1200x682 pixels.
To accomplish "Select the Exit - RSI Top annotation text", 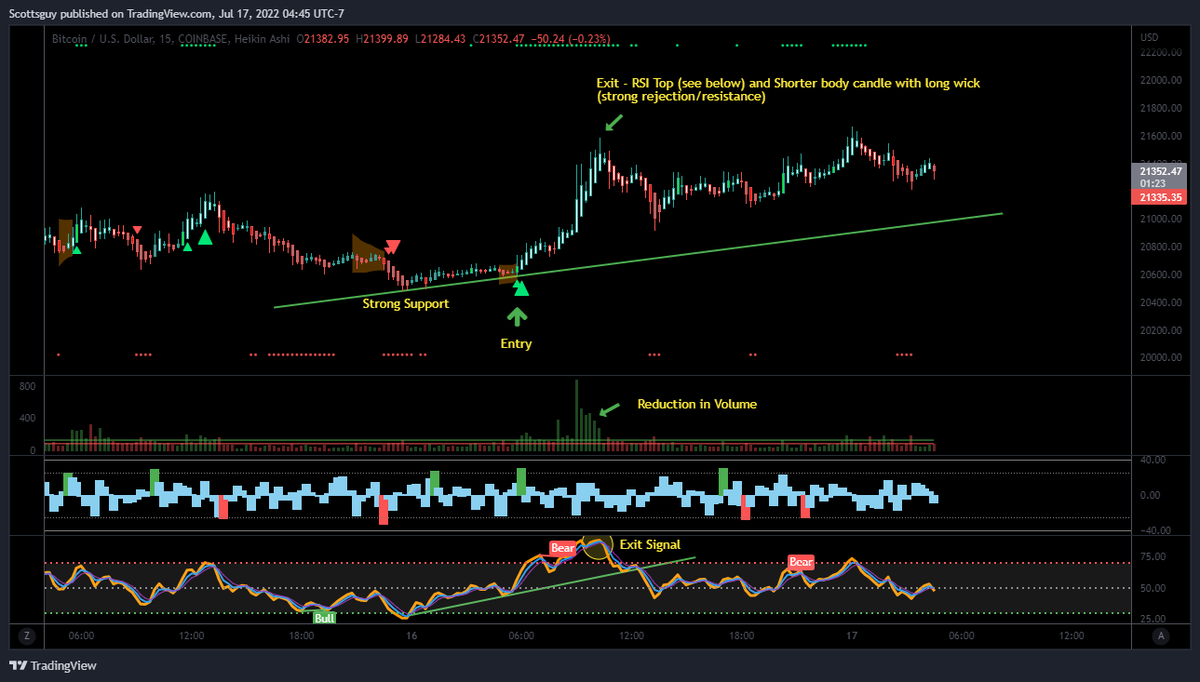I will point(787,91).
